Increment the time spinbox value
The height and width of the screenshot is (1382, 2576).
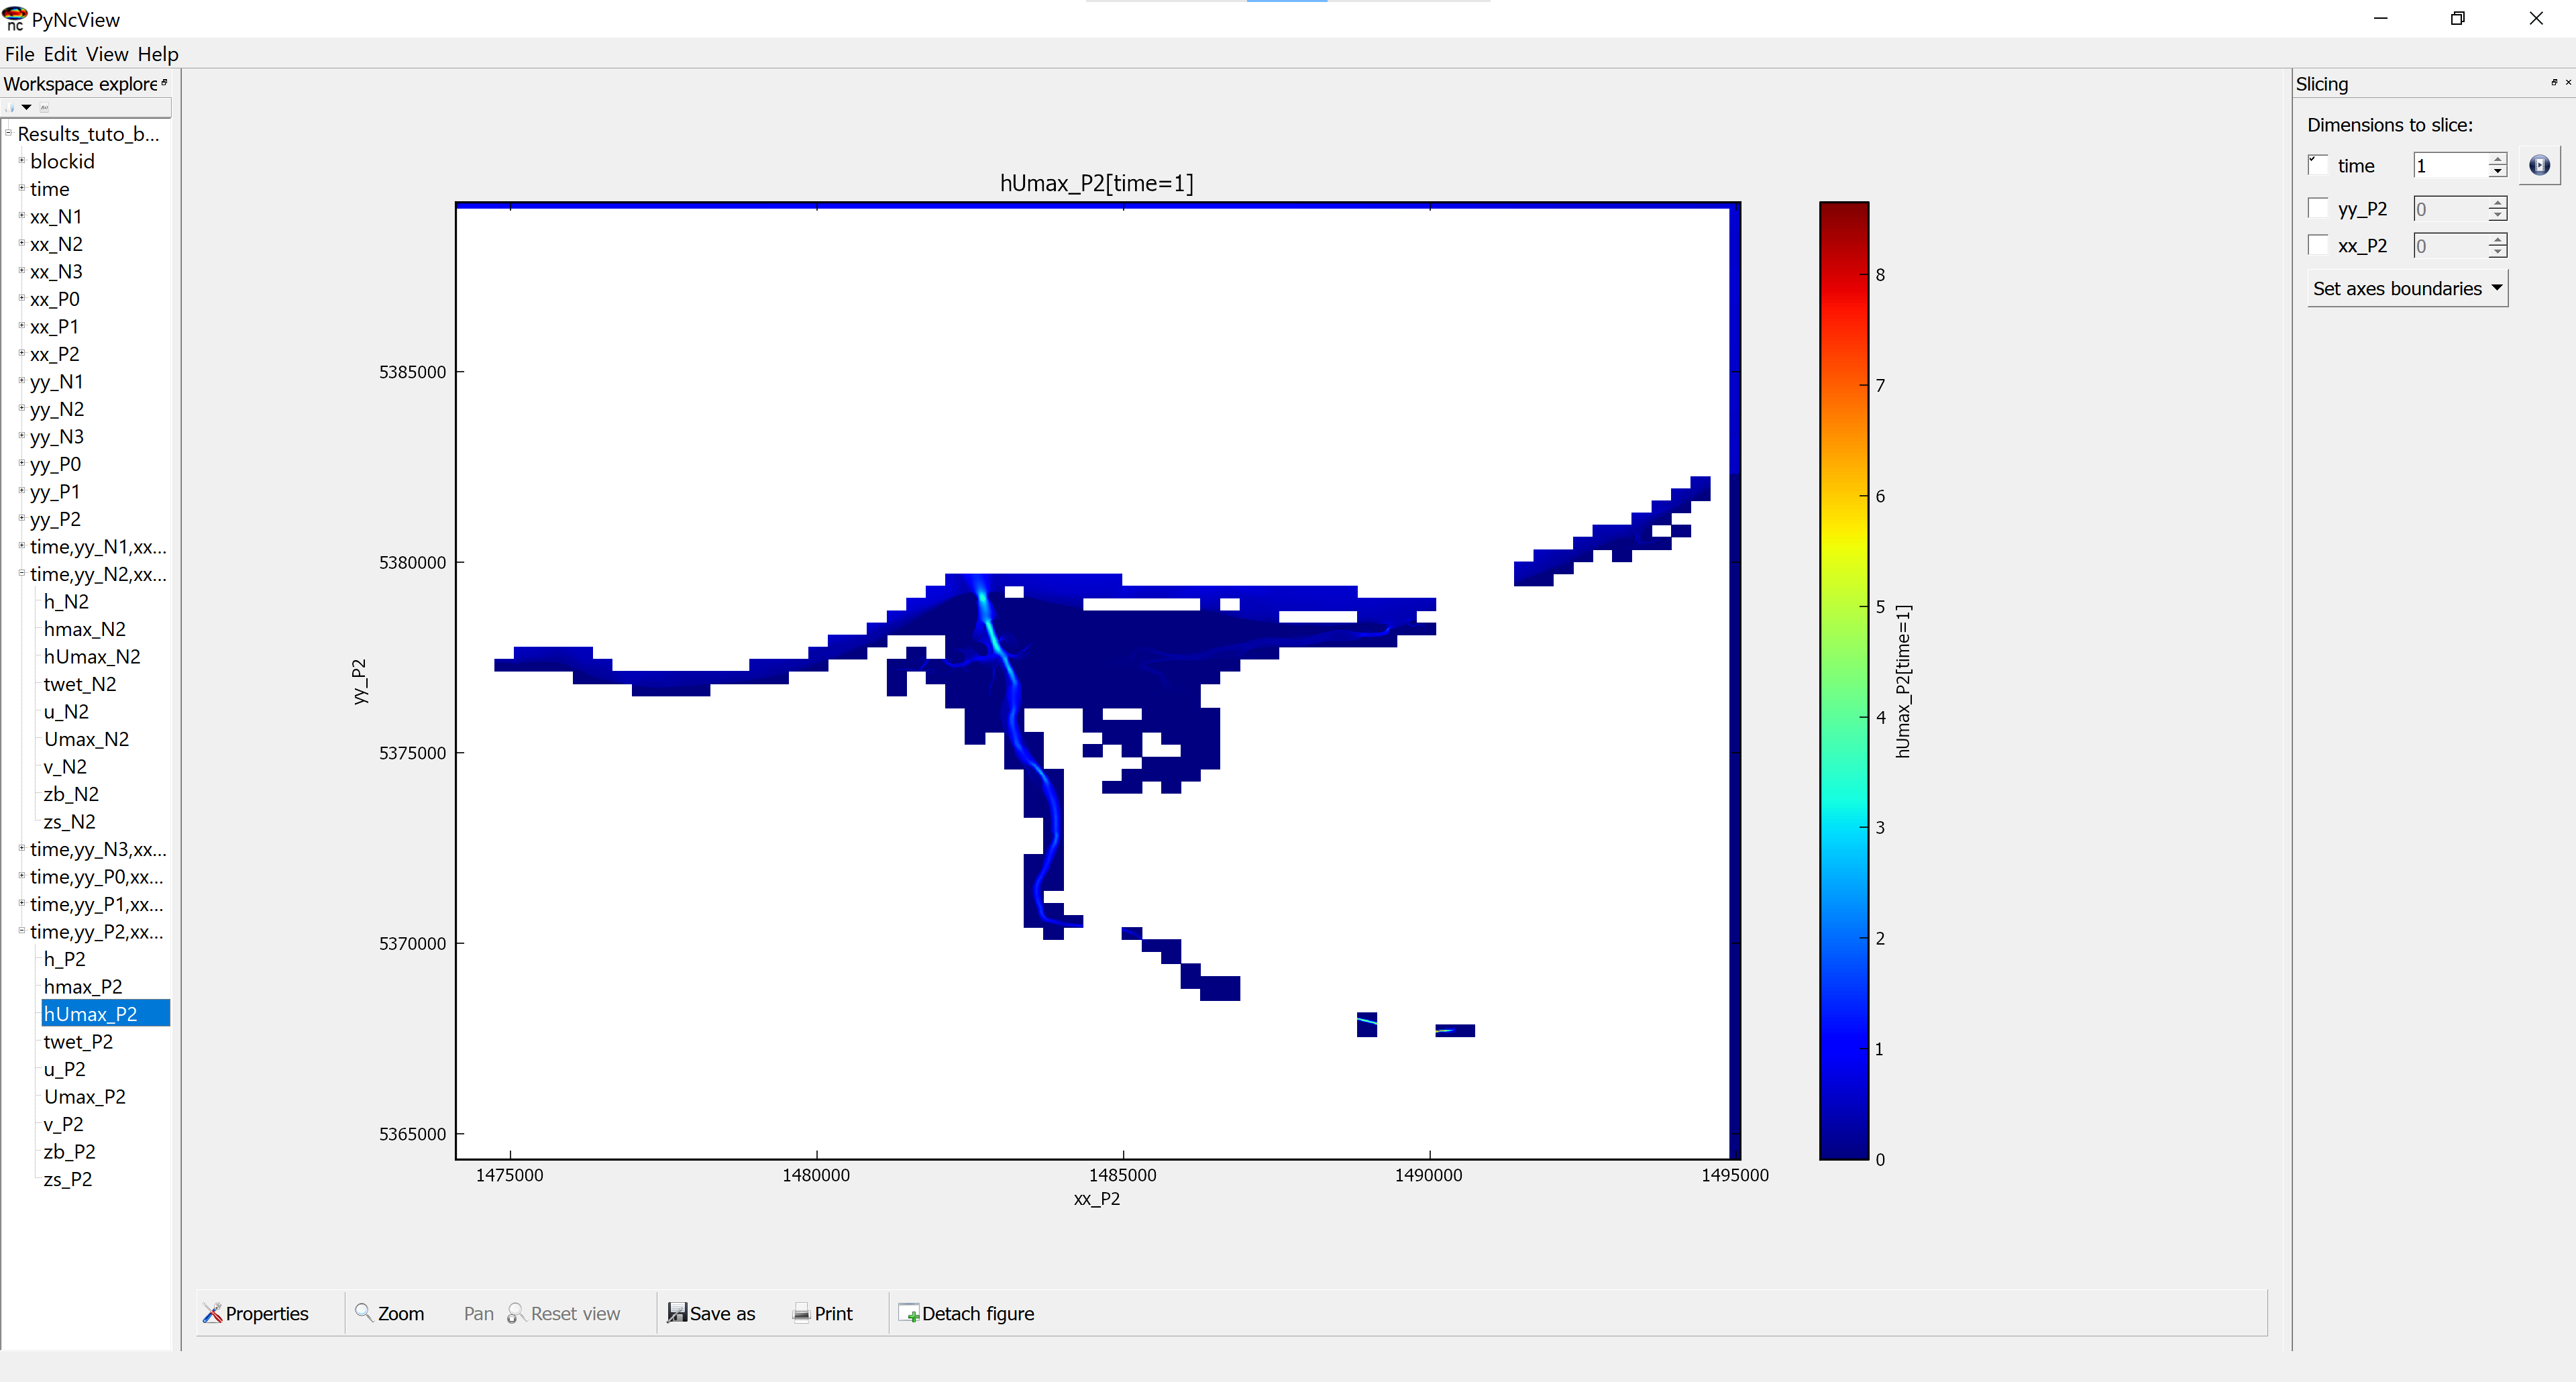2497,159
